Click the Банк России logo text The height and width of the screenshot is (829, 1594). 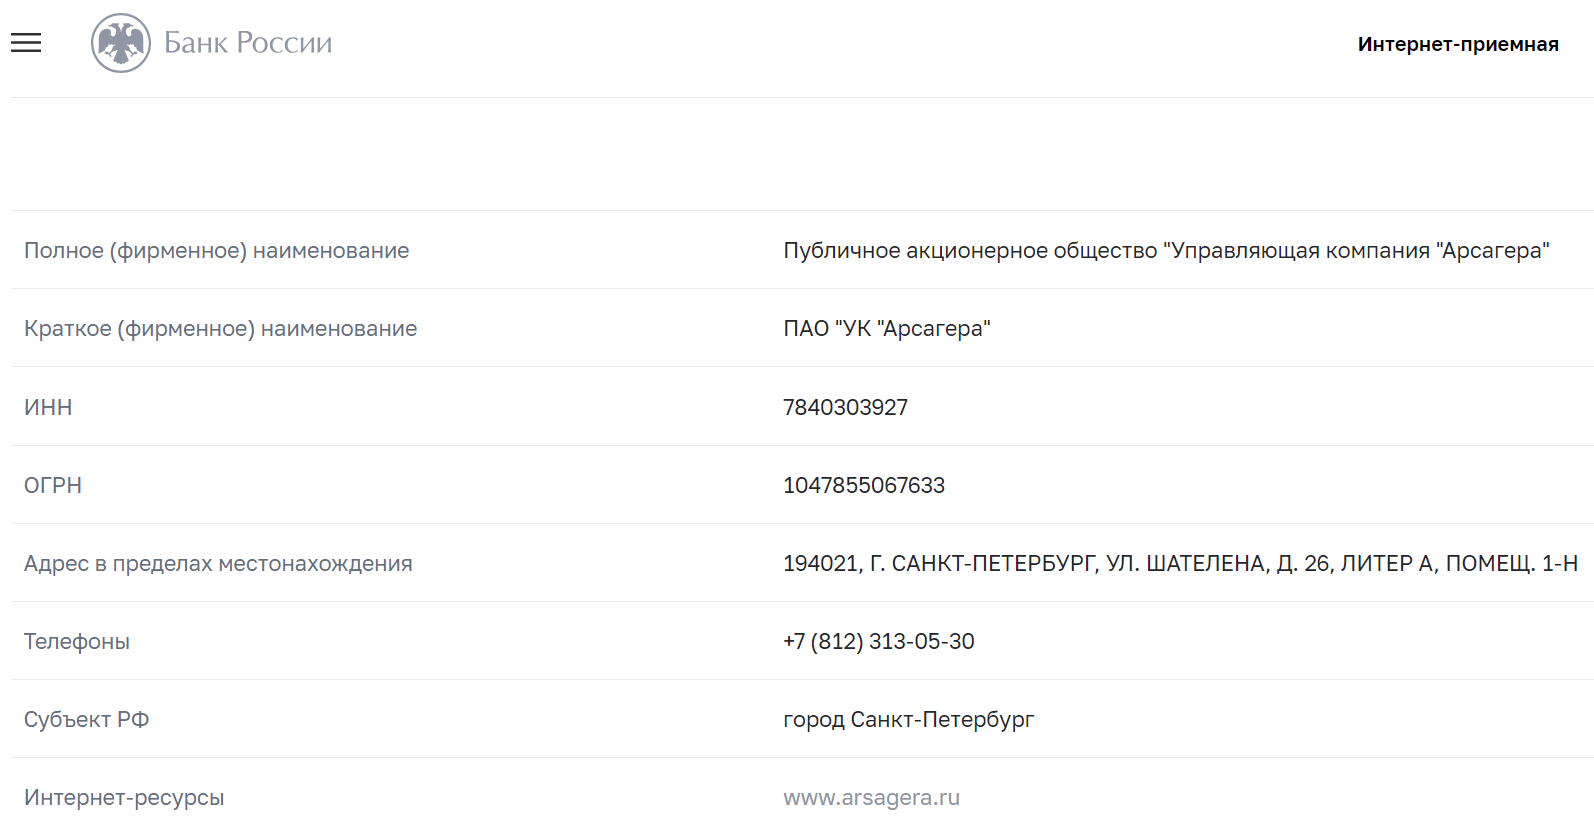[248, 43]
